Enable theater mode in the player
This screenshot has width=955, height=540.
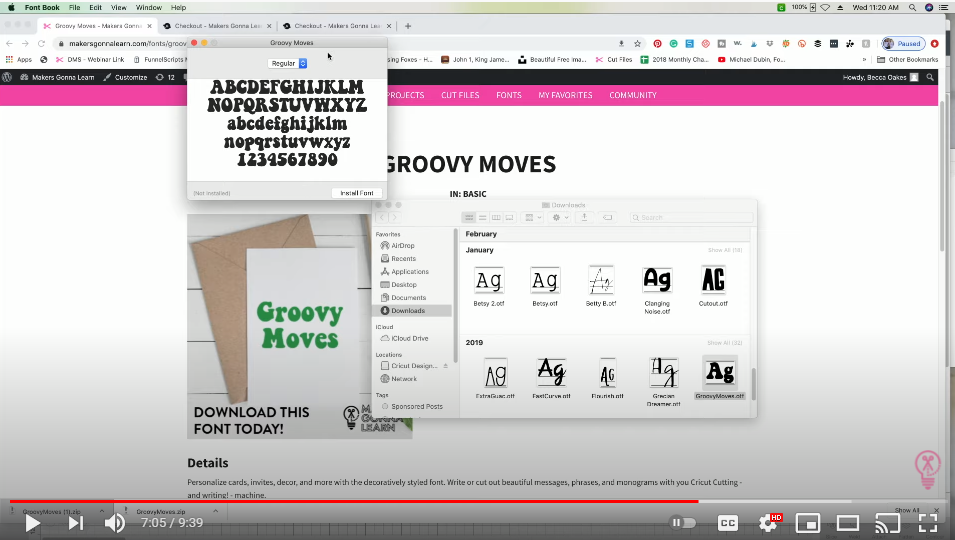[x=848, y=523]
